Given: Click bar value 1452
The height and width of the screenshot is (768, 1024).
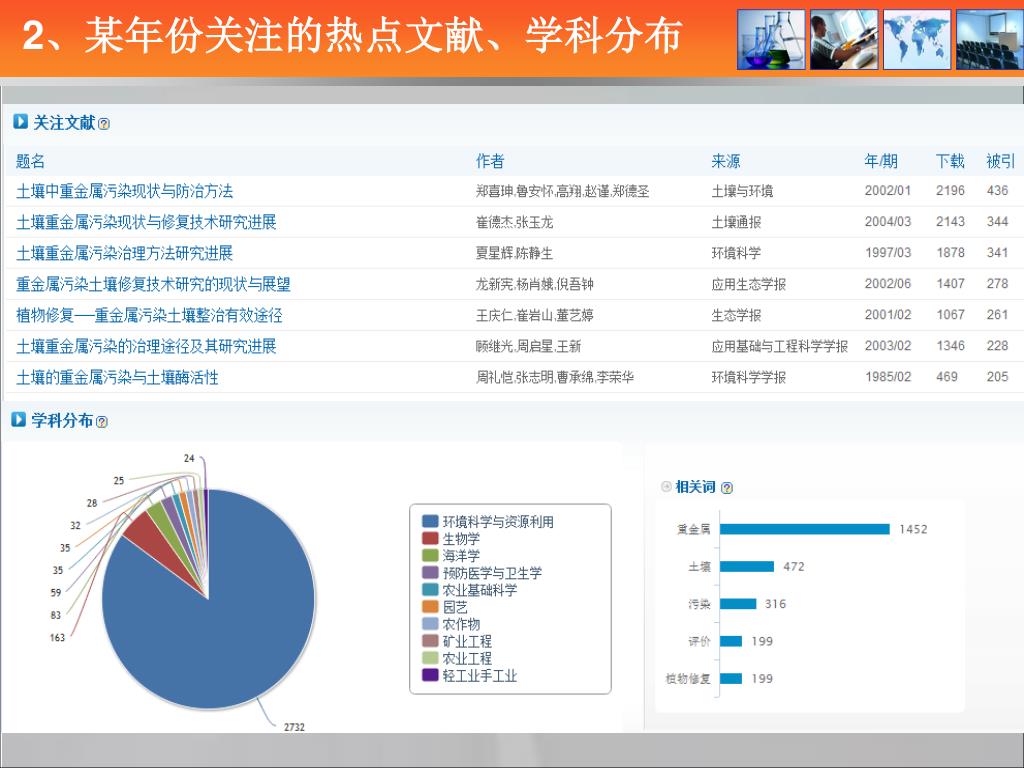Looking at the screenshot, I should [913, 529].
